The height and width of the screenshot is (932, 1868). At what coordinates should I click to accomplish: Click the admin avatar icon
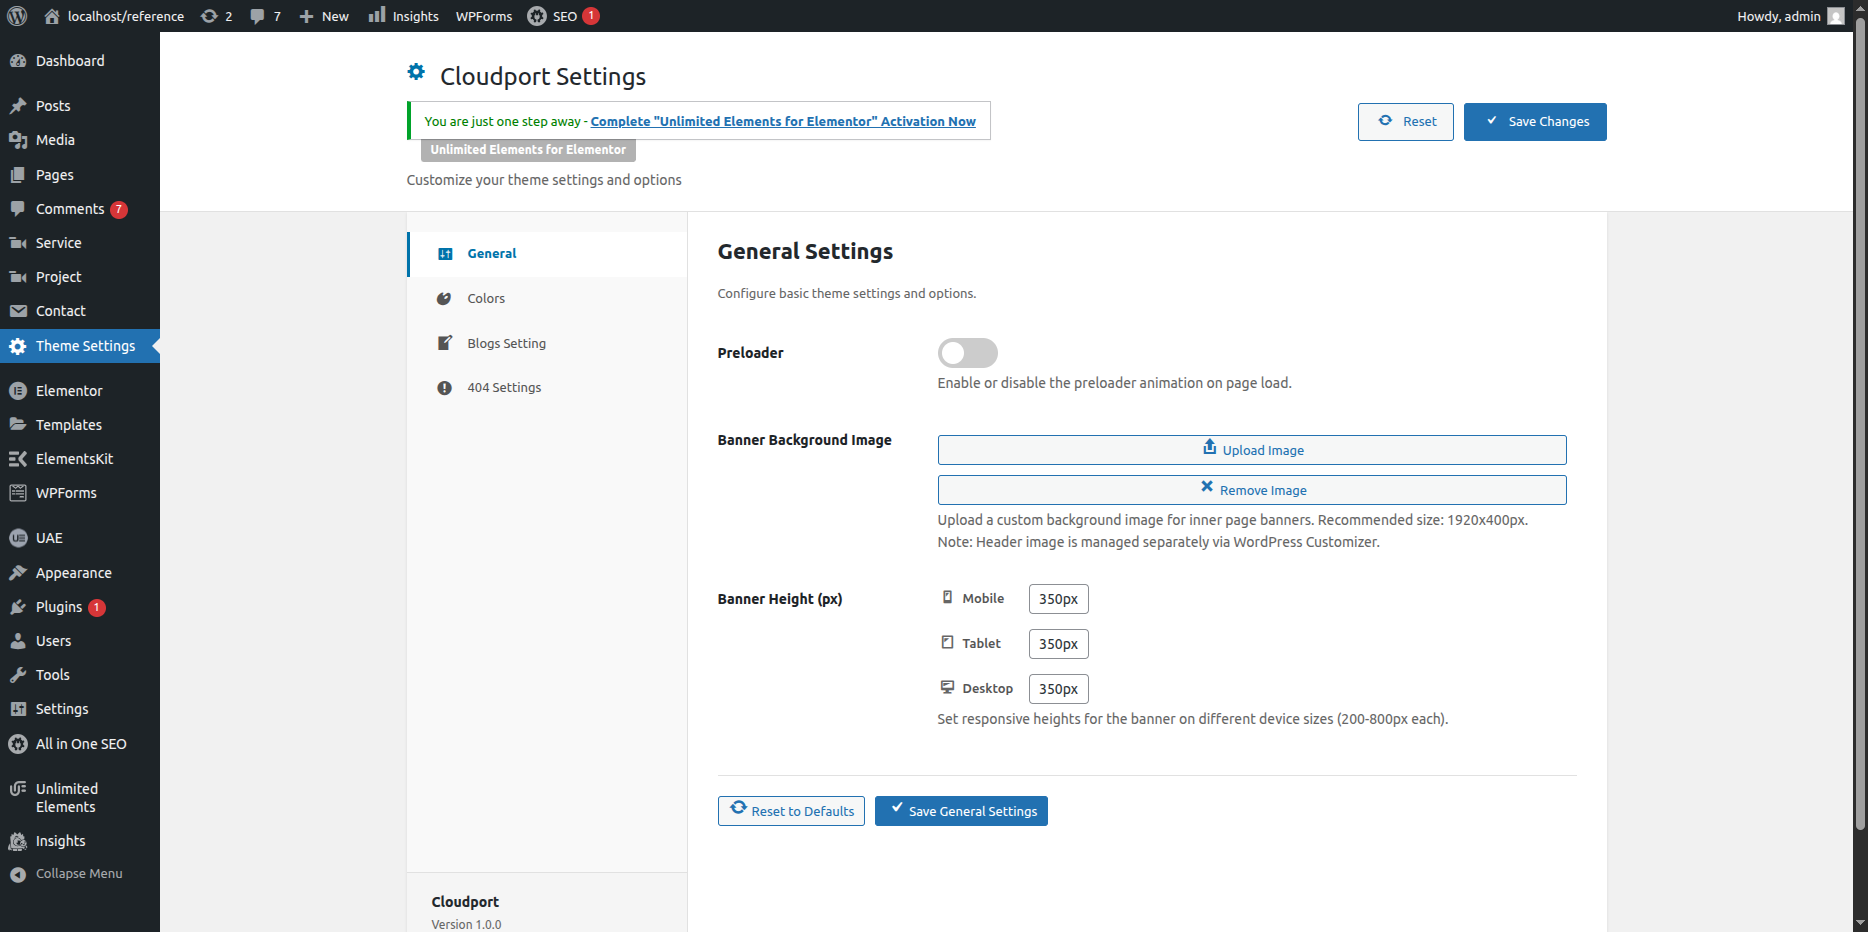point(1836,16)
